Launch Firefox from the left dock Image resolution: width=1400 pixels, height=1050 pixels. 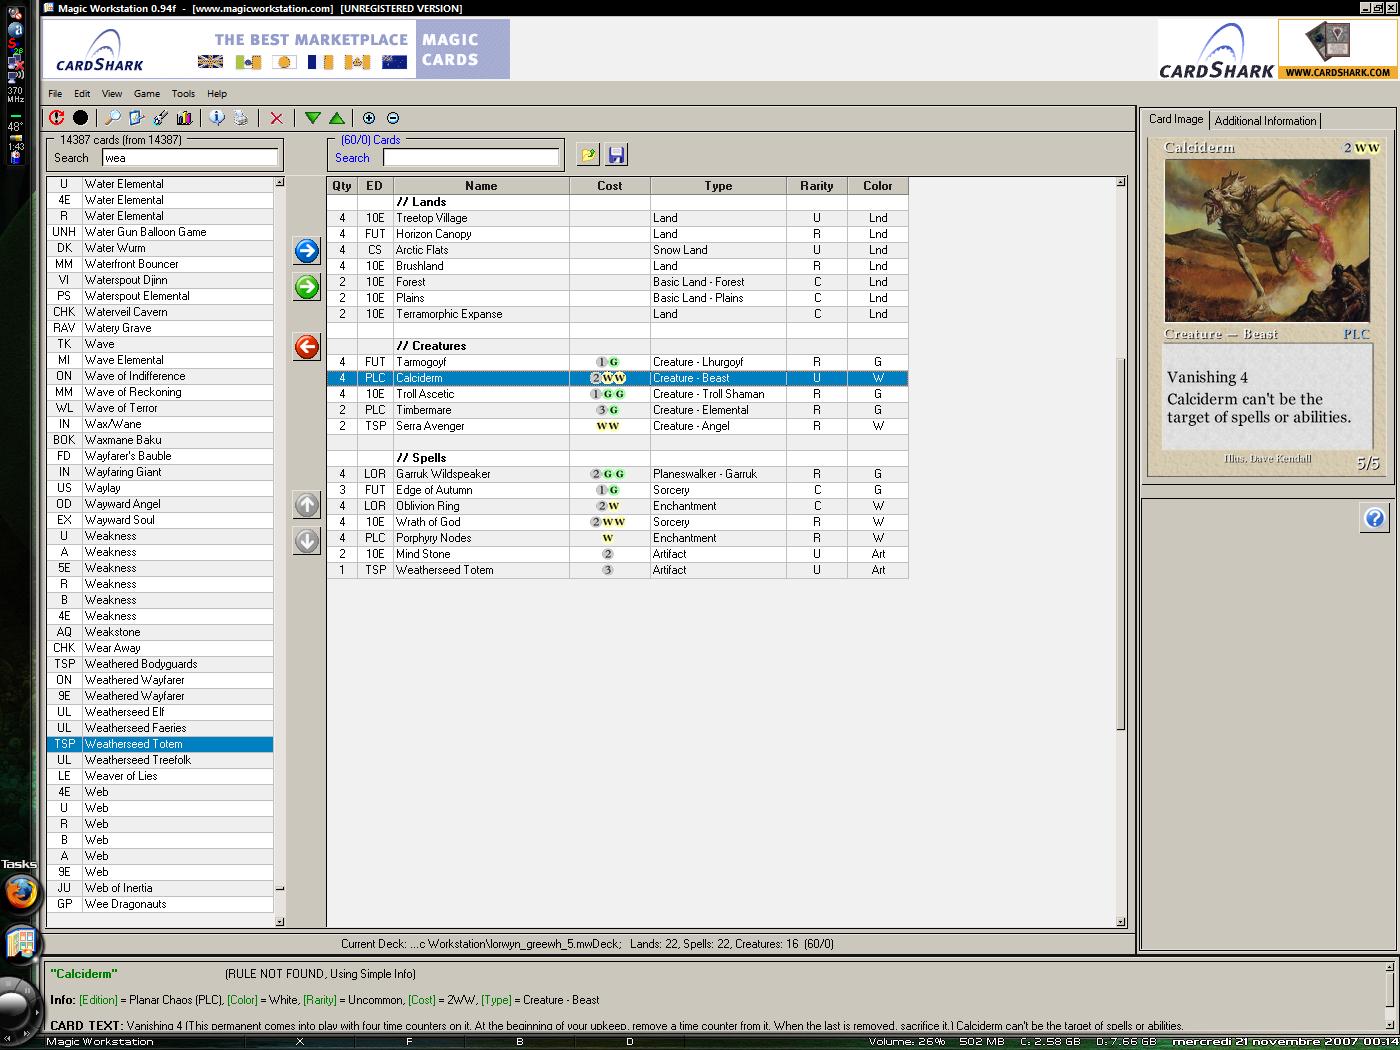(x=20, y=893)
